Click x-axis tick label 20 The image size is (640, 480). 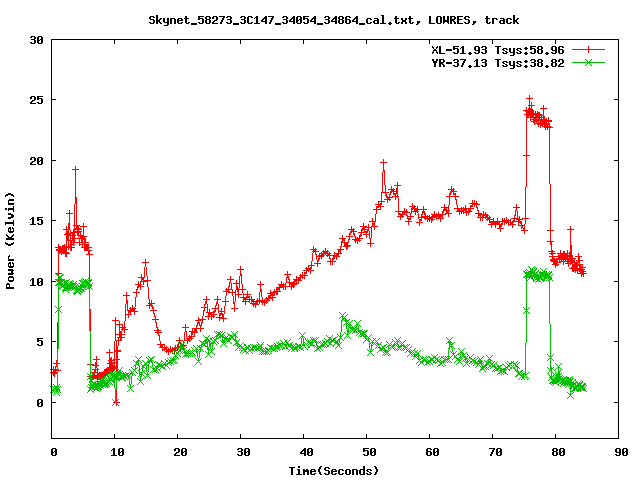[180, 452]
